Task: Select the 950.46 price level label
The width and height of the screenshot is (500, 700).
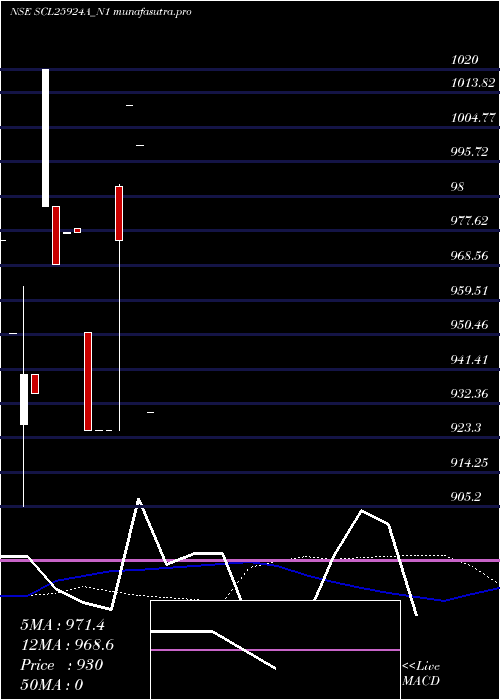Action: coord(469,325)
